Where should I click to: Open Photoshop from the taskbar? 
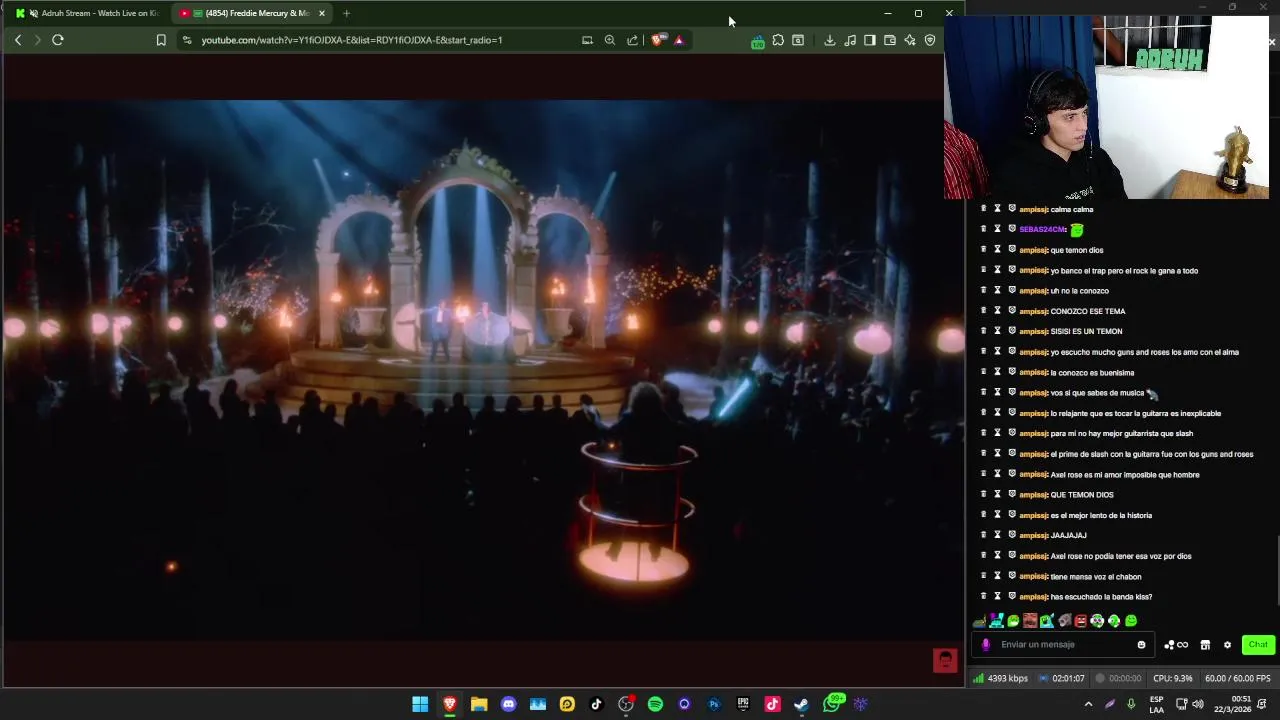pos(714,704)
